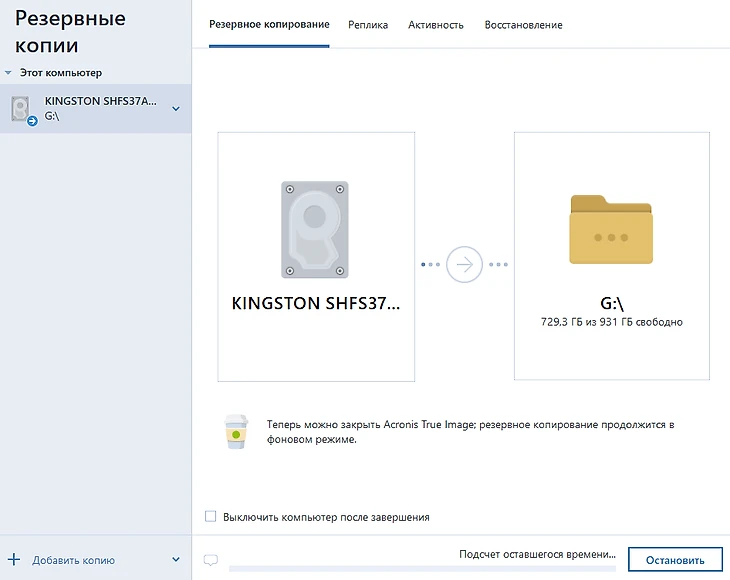Click the plus icon beside Добавить копию
The image size is (730, 580).
[14, 560]
